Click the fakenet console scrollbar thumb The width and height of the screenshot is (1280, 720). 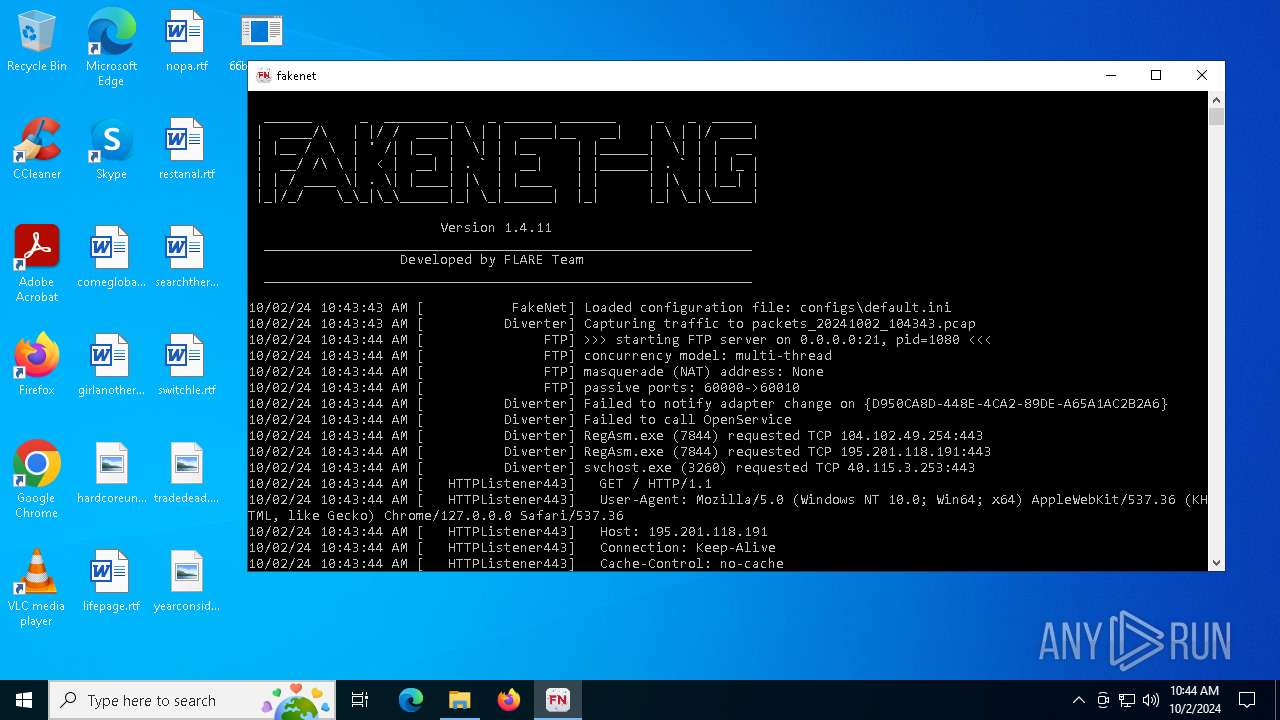pos(1216,117)
